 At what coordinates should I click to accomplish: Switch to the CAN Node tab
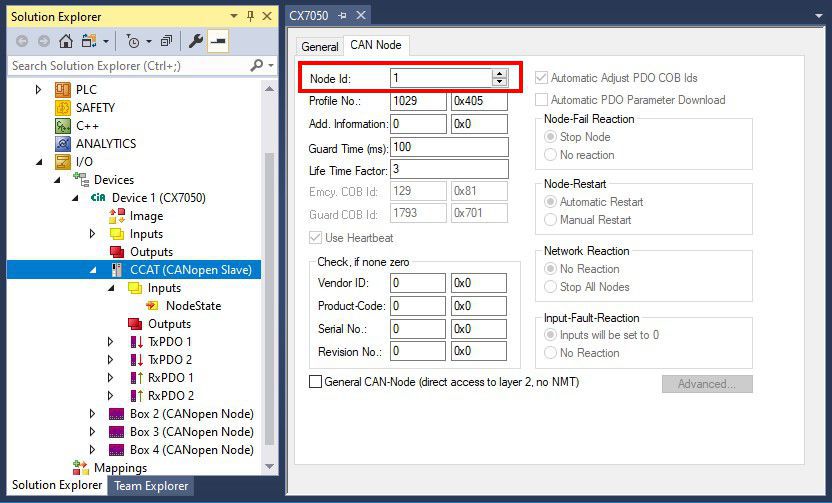coord(376,45)
